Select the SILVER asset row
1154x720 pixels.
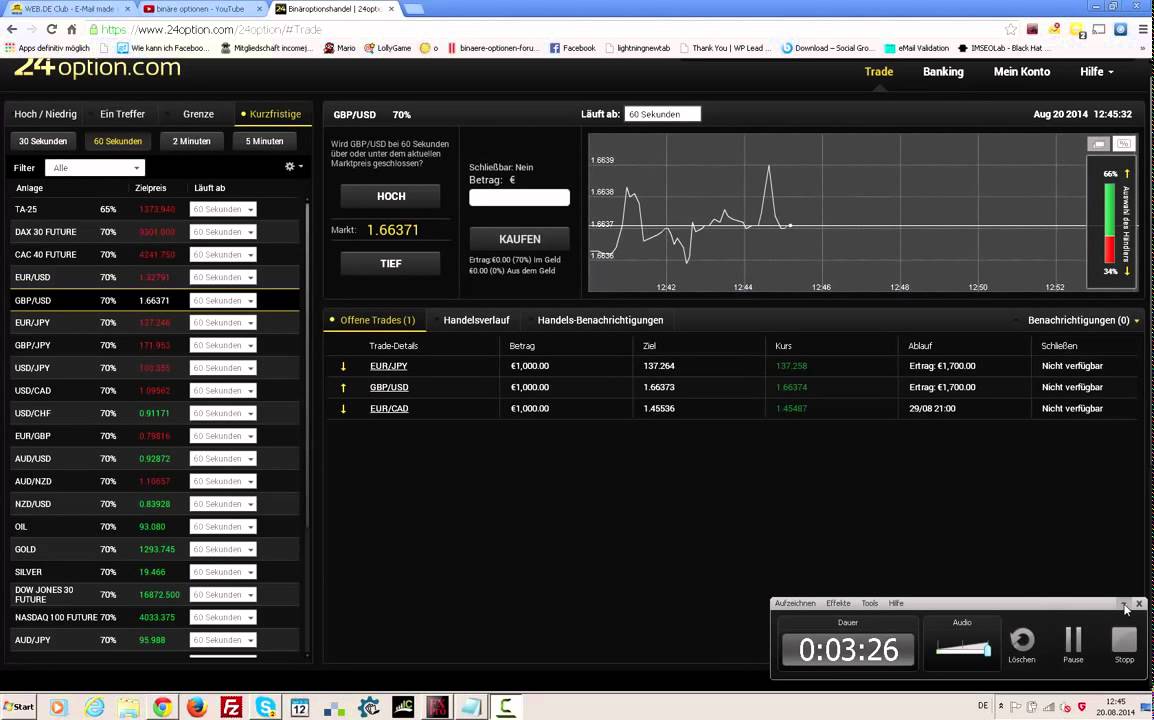tap(155, 572)
